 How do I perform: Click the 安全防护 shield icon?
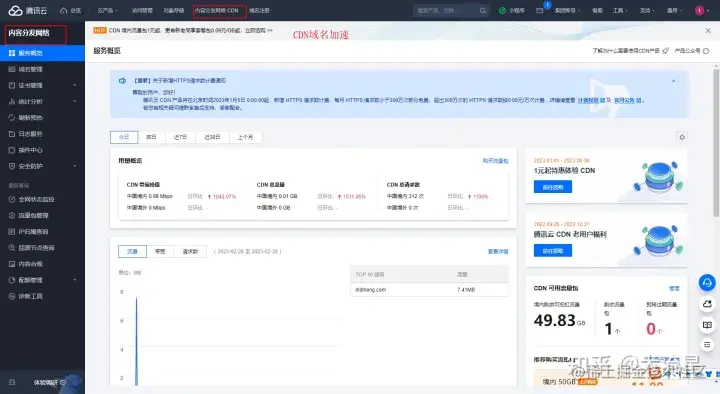point(12,166)
